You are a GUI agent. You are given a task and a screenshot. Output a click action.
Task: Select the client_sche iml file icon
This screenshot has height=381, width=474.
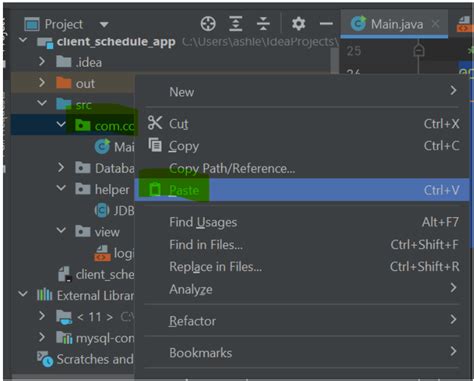tap(64, 274)
